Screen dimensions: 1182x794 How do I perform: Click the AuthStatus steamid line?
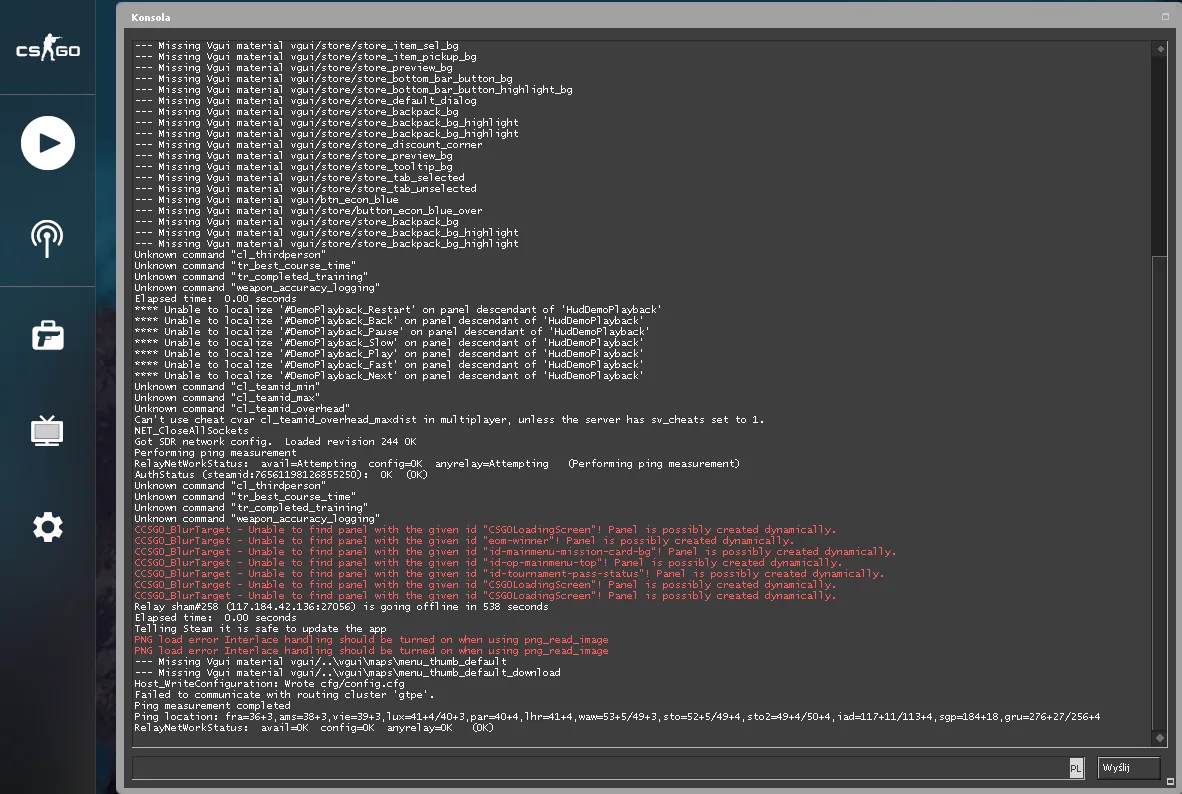click(x=281, y=475)
